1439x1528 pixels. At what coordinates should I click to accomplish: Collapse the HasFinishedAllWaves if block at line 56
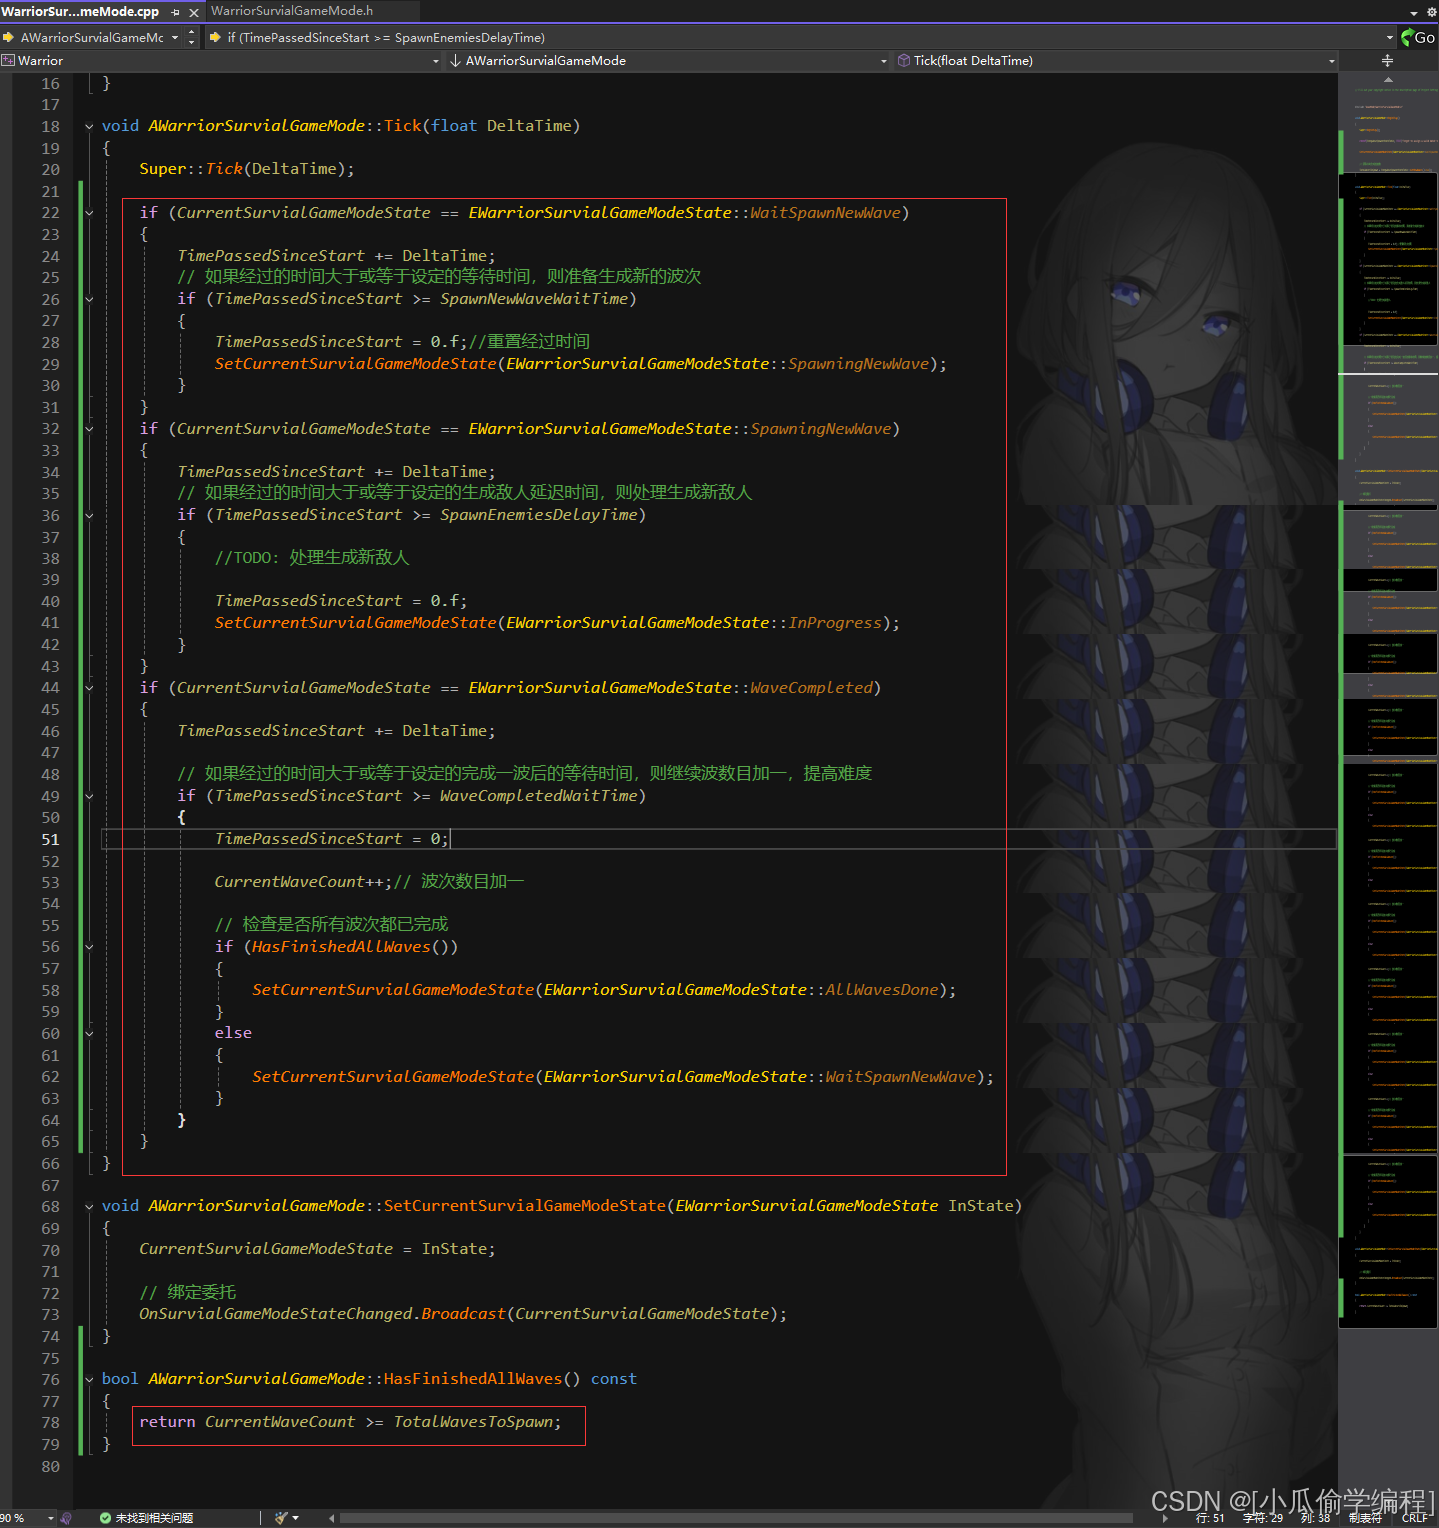pyautogui.click(x=89, y=947)
